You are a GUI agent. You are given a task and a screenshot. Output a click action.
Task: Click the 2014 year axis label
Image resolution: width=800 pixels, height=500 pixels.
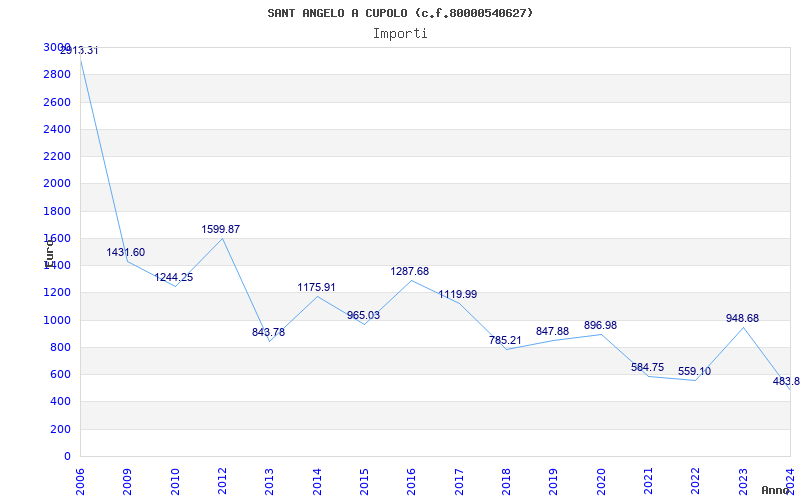[x=317, y=482]
